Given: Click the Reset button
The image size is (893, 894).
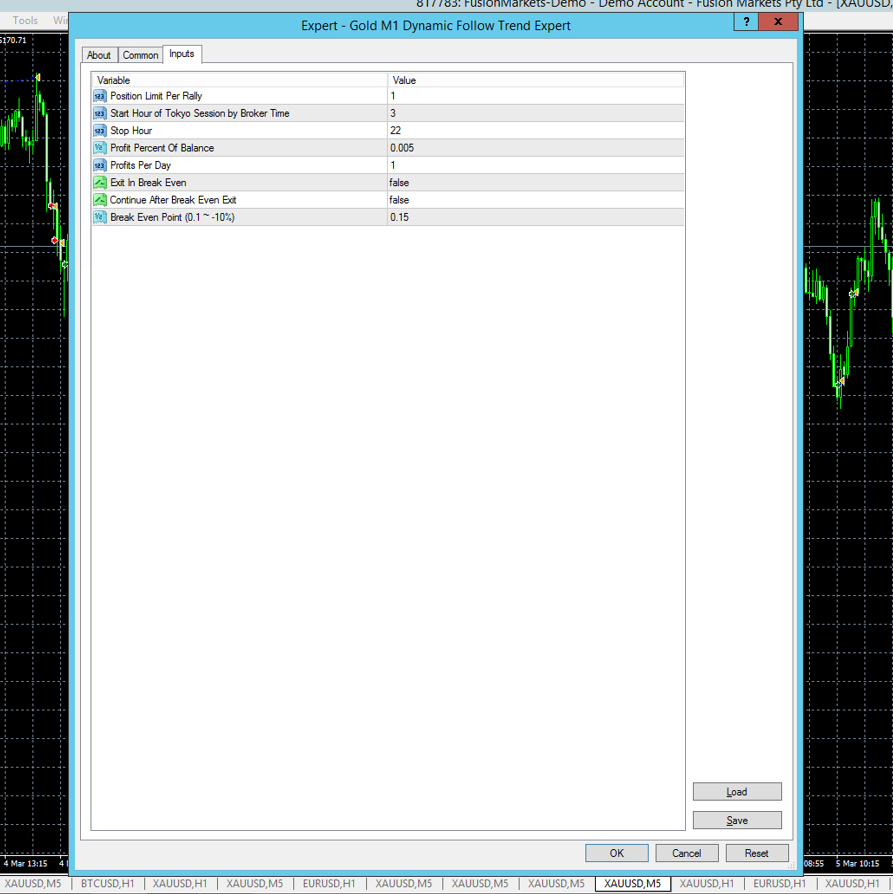Looking at the screenshot, I should (x=756, y=853).
